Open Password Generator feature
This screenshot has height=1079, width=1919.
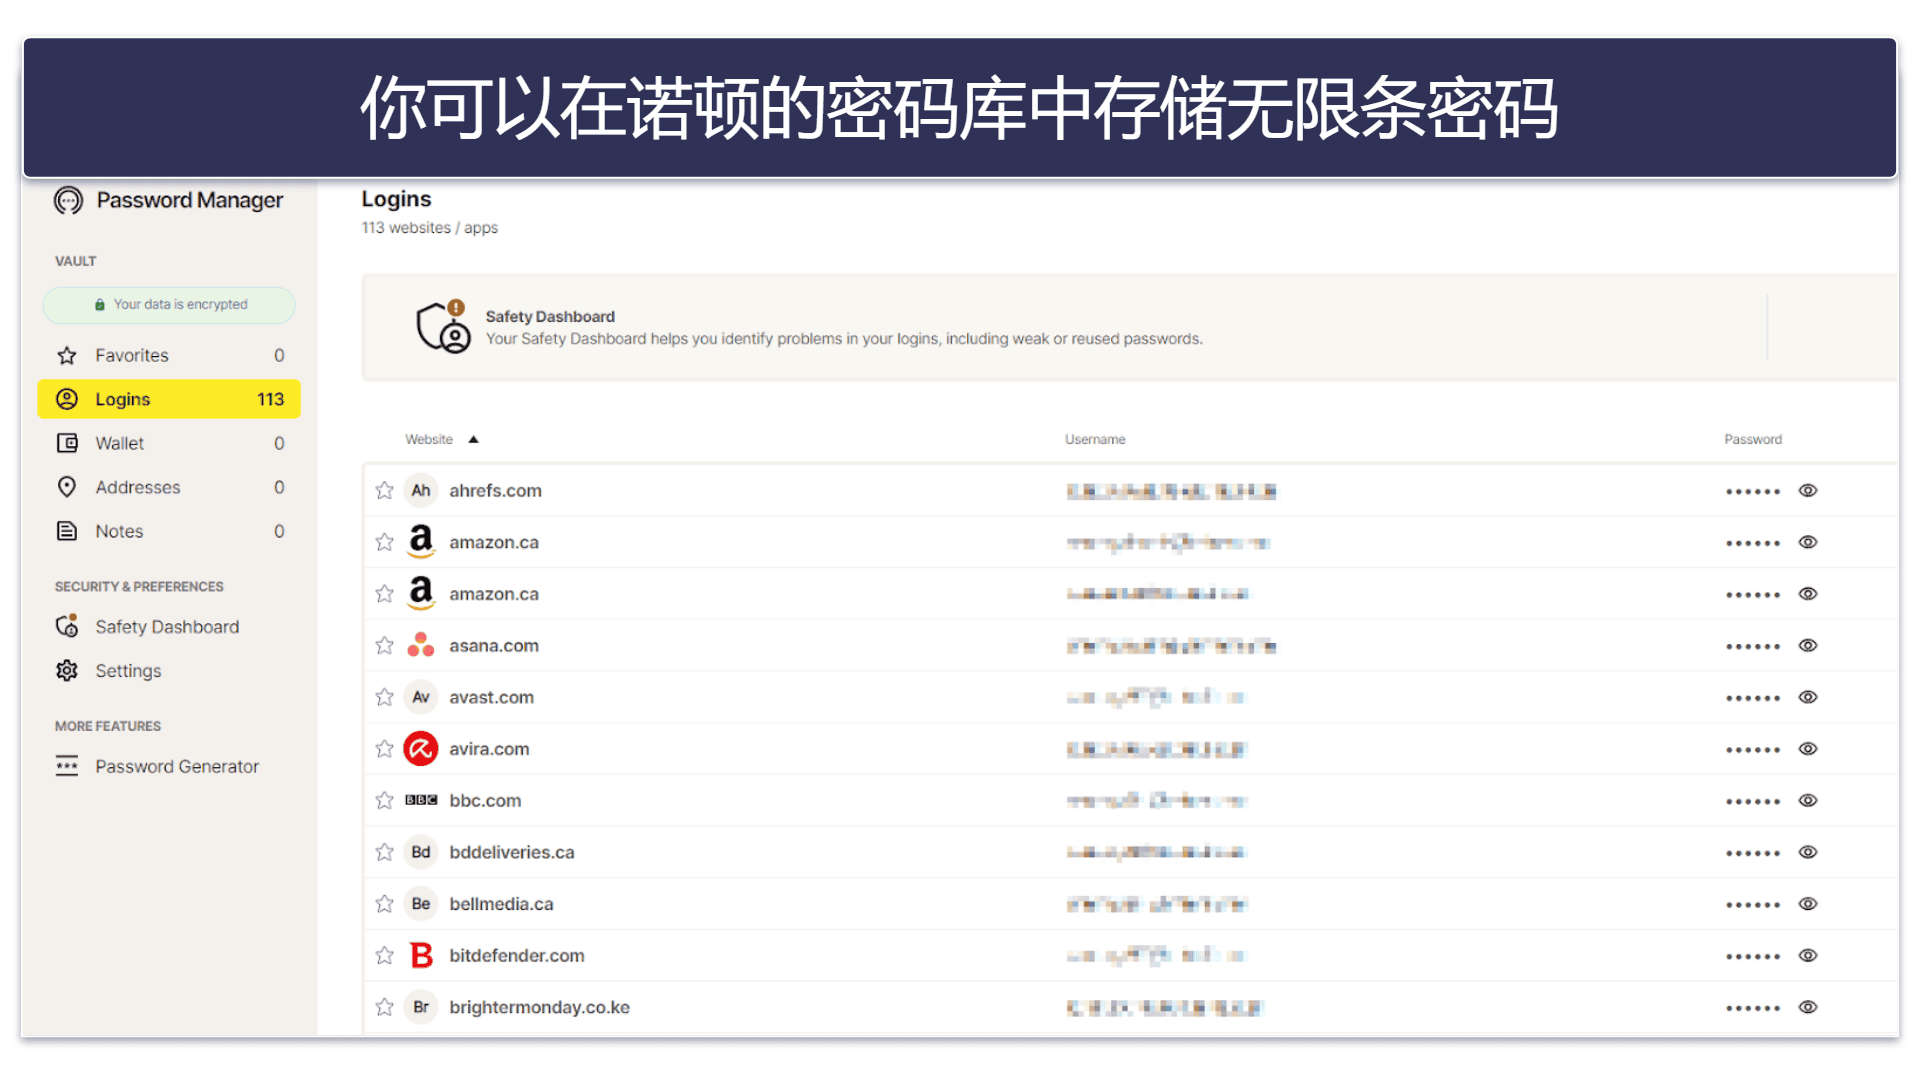(177, 767)
